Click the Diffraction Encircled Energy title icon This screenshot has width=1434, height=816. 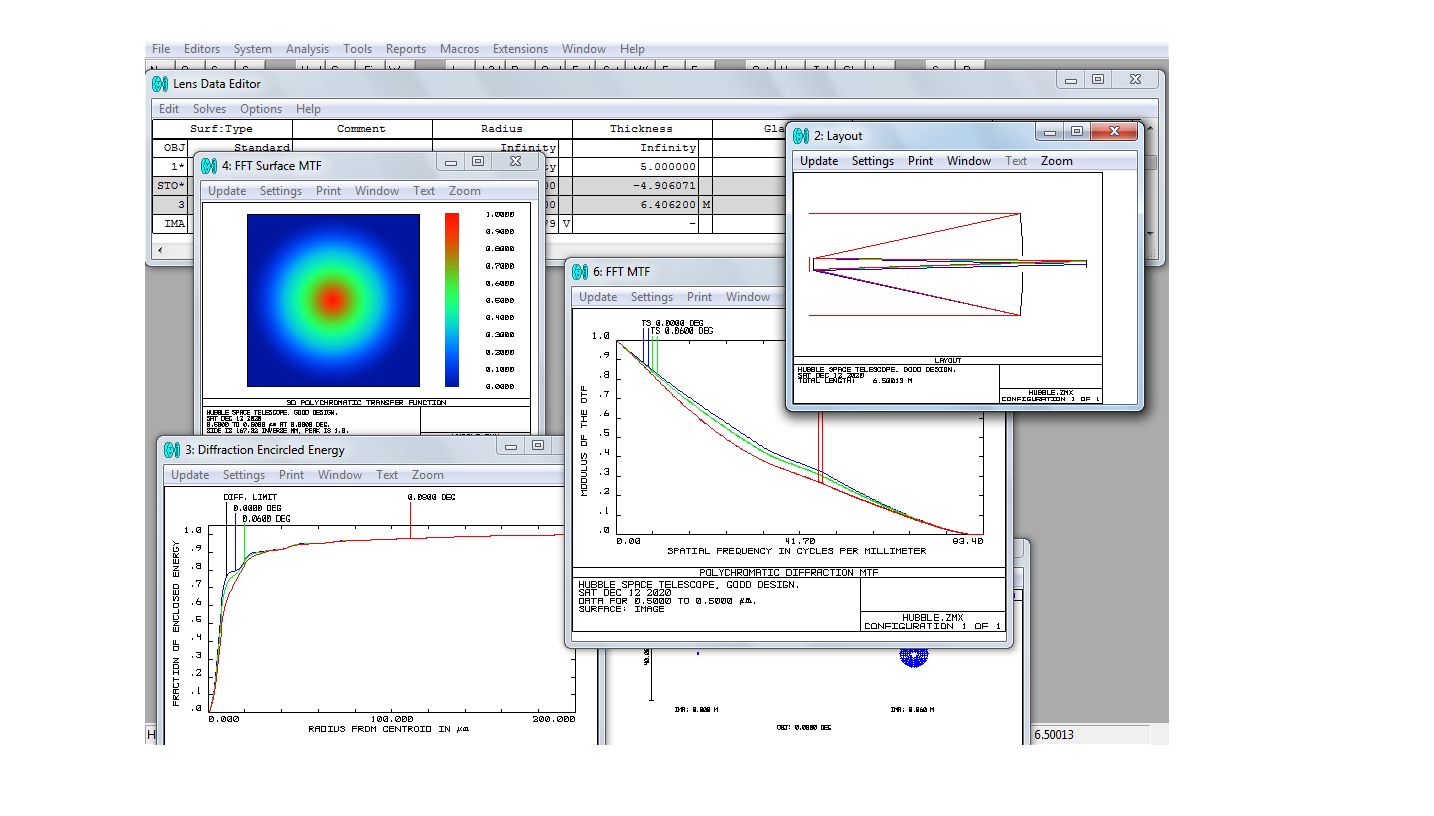173,450
